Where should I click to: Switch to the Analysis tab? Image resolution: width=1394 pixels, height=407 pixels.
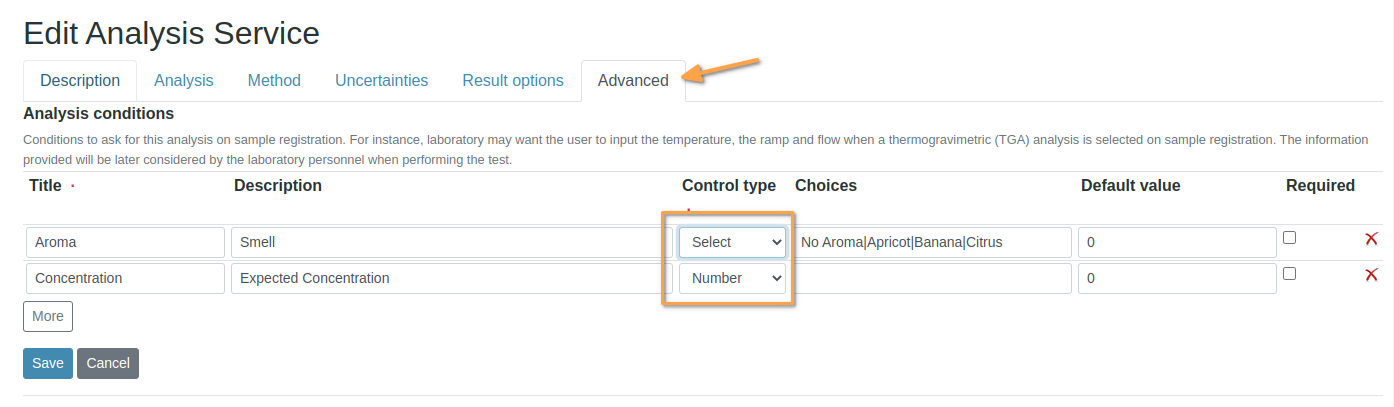(x=184, y=81)
